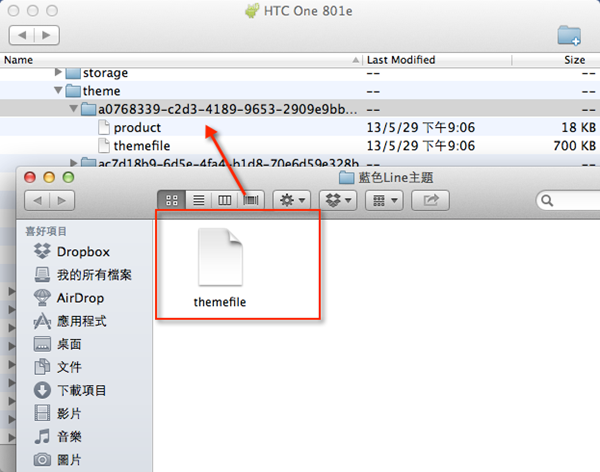
Task: Click the Finder search field
Action: 569,201
